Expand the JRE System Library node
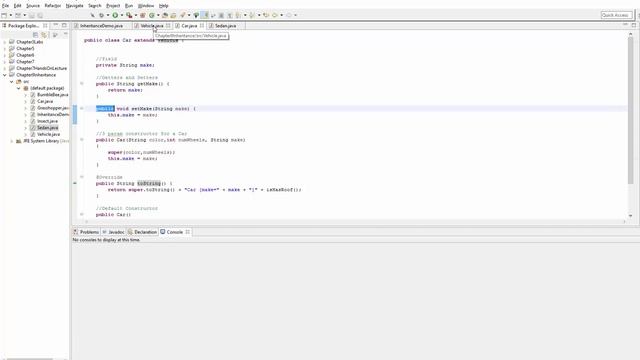The height and width of the screenshot is (360, 640). coord(11,141)
